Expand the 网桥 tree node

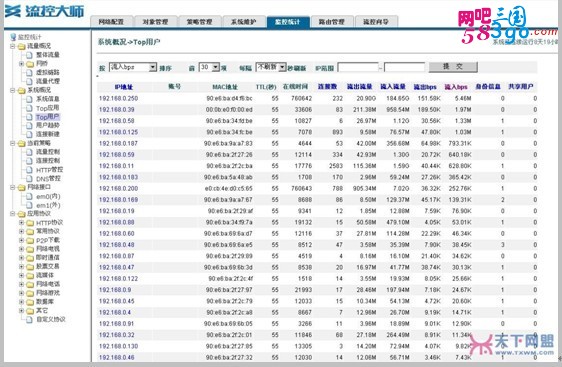[x=21, y=63]
